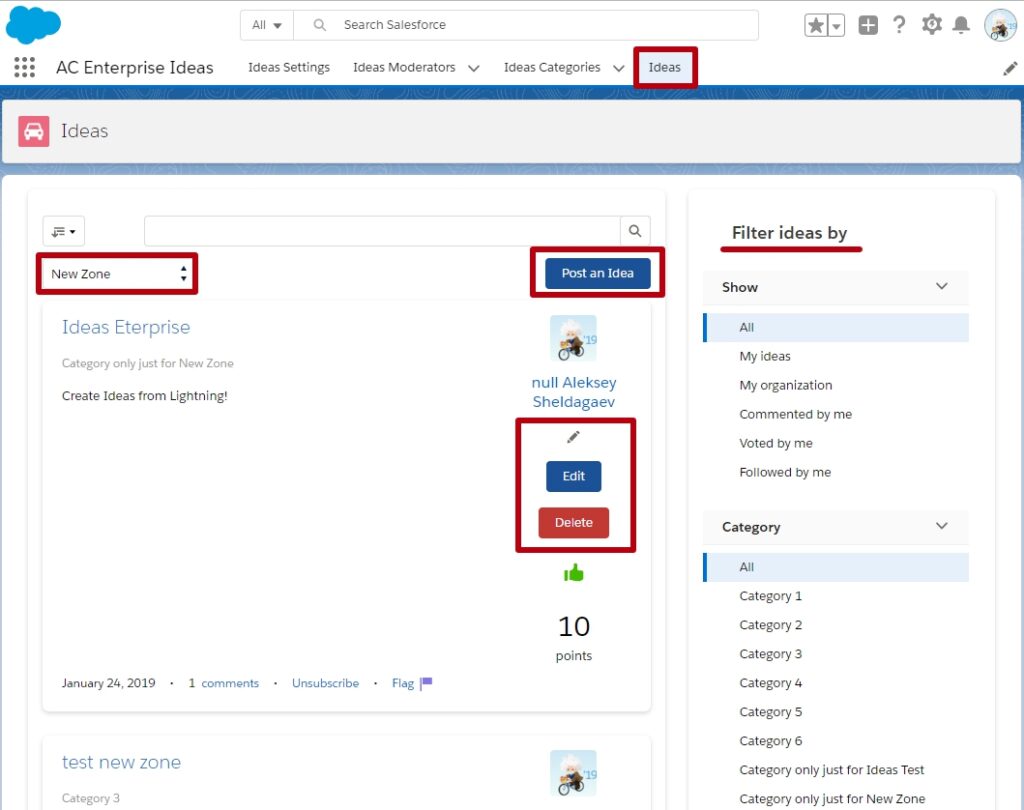Screen dimensions: 1024x810
Task: Click the January 24, 2019 date
Action: [x=108, y=683]
